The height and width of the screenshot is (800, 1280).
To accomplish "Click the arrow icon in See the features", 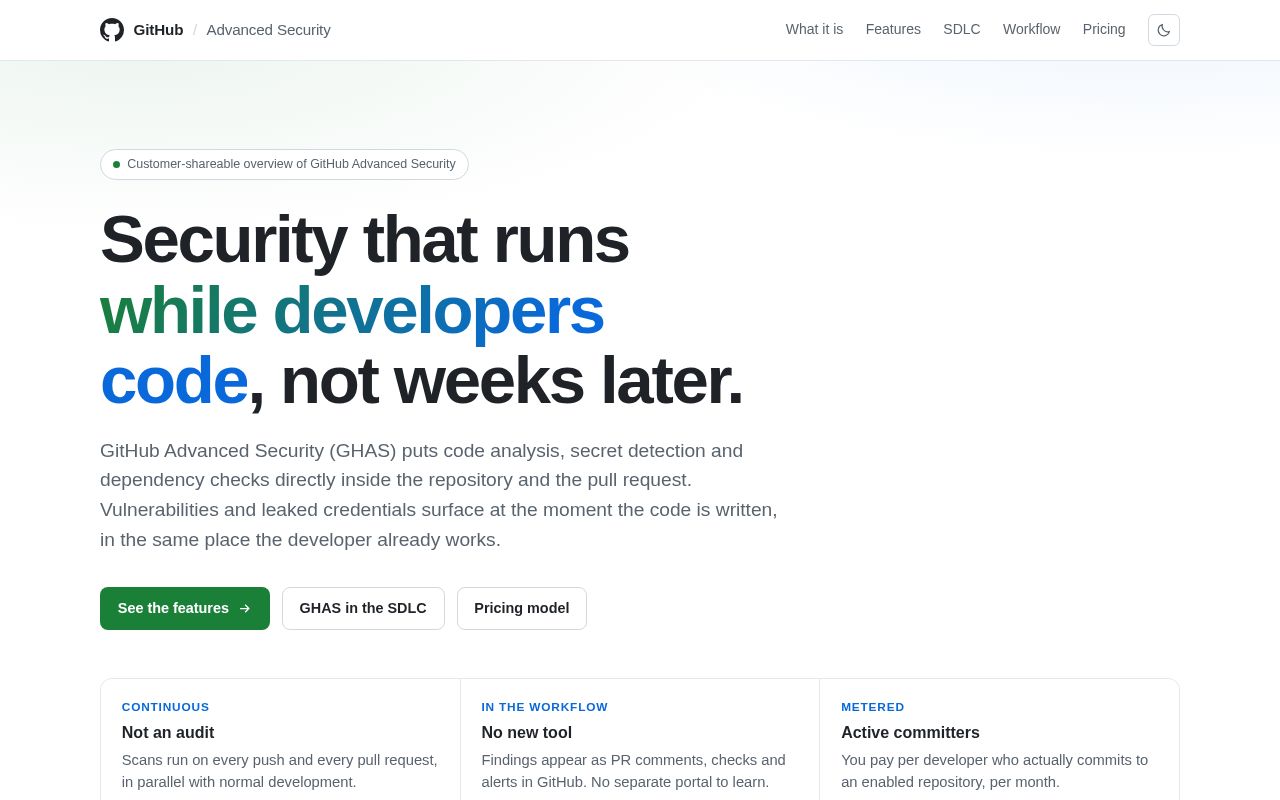I will click(x=245, y=608).
